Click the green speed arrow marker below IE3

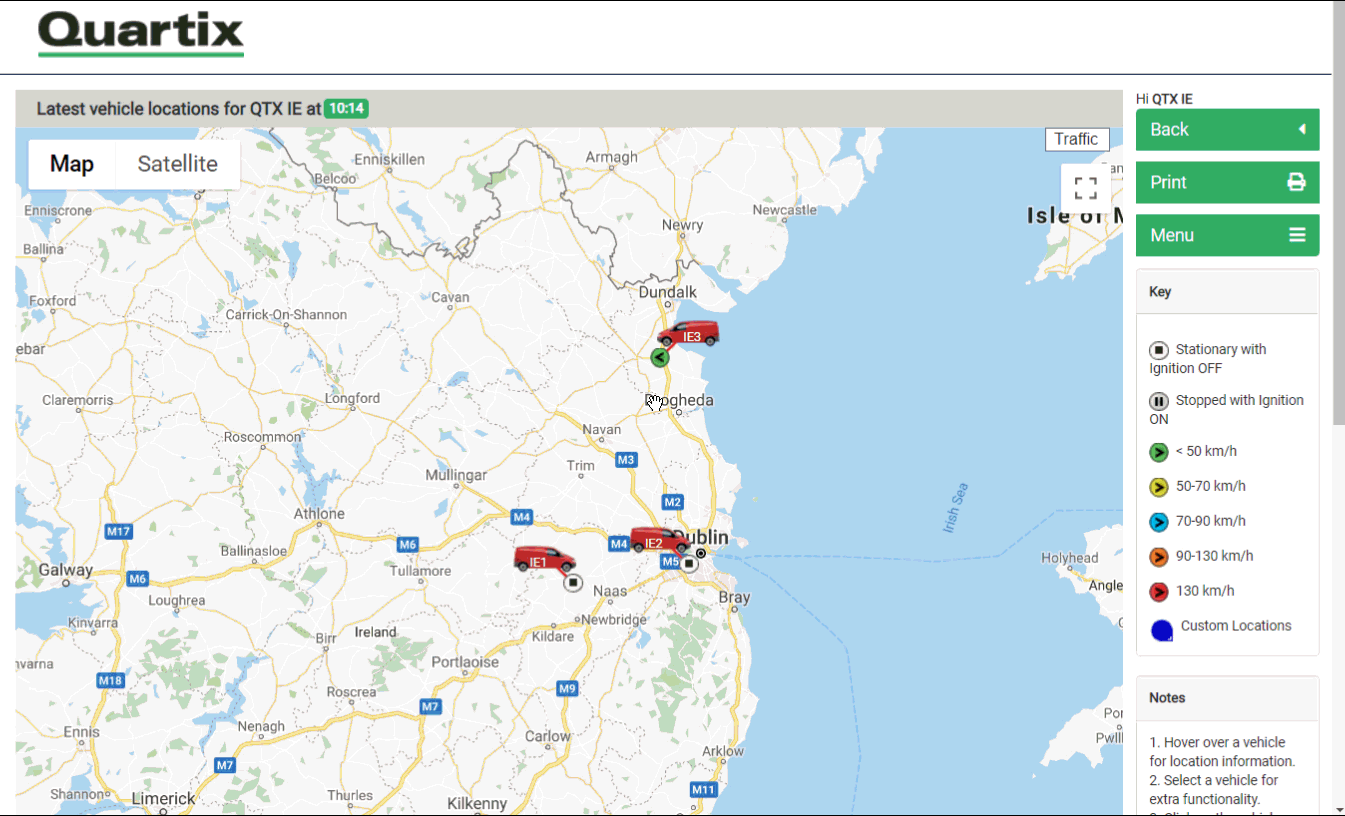point(659,357)
